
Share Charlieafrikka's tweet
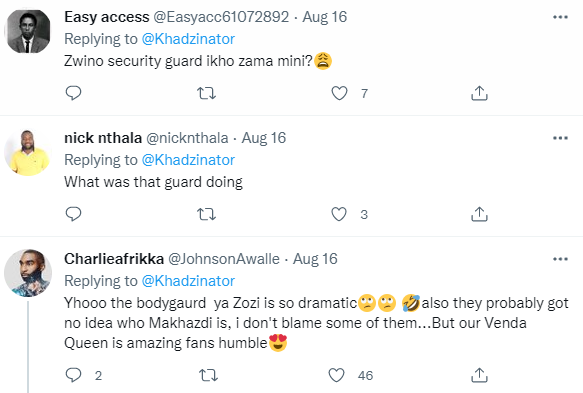click(x=479, y=376)
